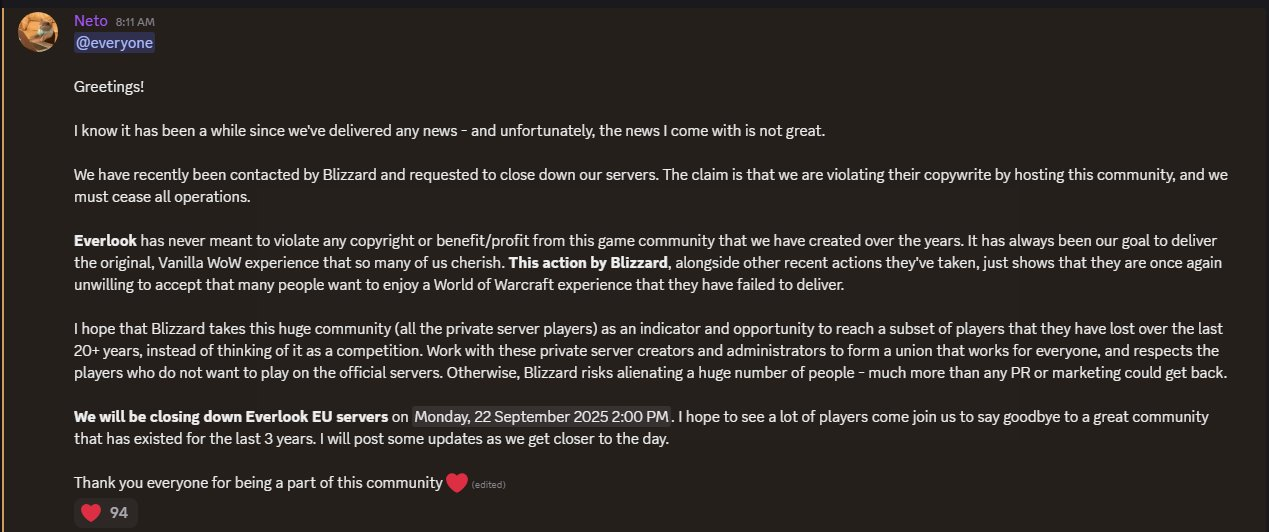Image resolution: width=1269 pixels, height=532 pixels.
Task: Click the line beginning I know it has been a while
Action: pyautogui.click(x=450, y=131)
